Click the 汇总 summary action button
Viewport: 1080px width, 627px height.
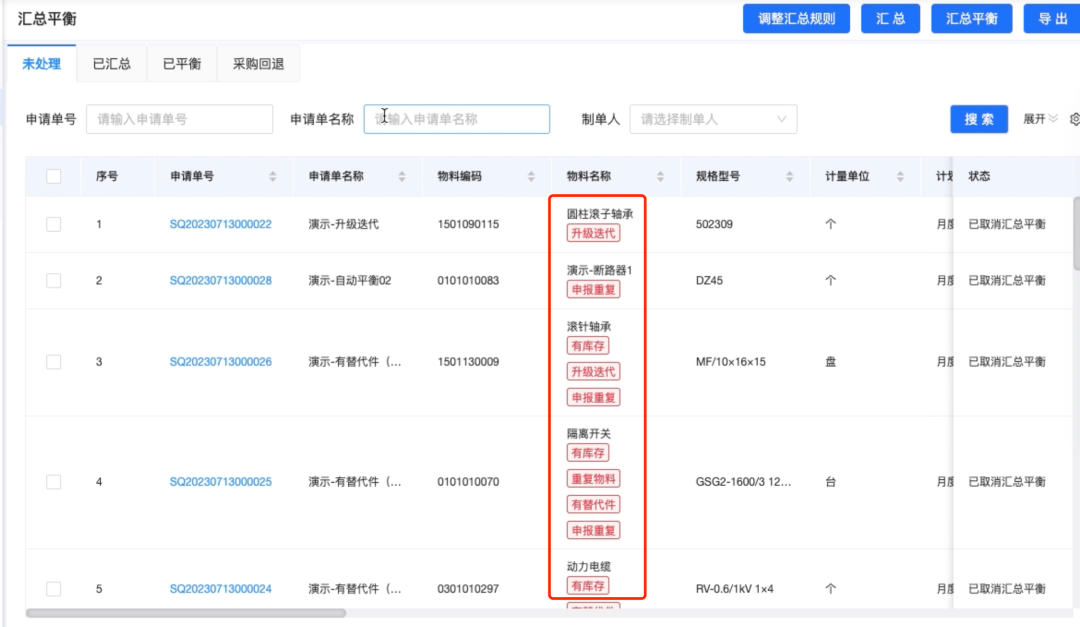[890, 18]
